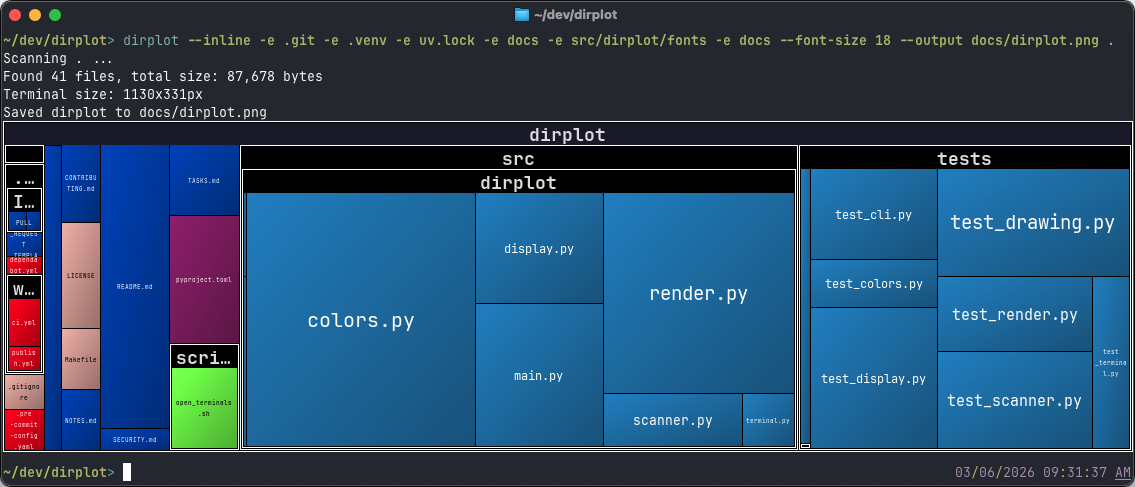1135x487 pixels.
Task: Select the .pre-commit-config.yaml tile
Action: (x=24, y=430)
